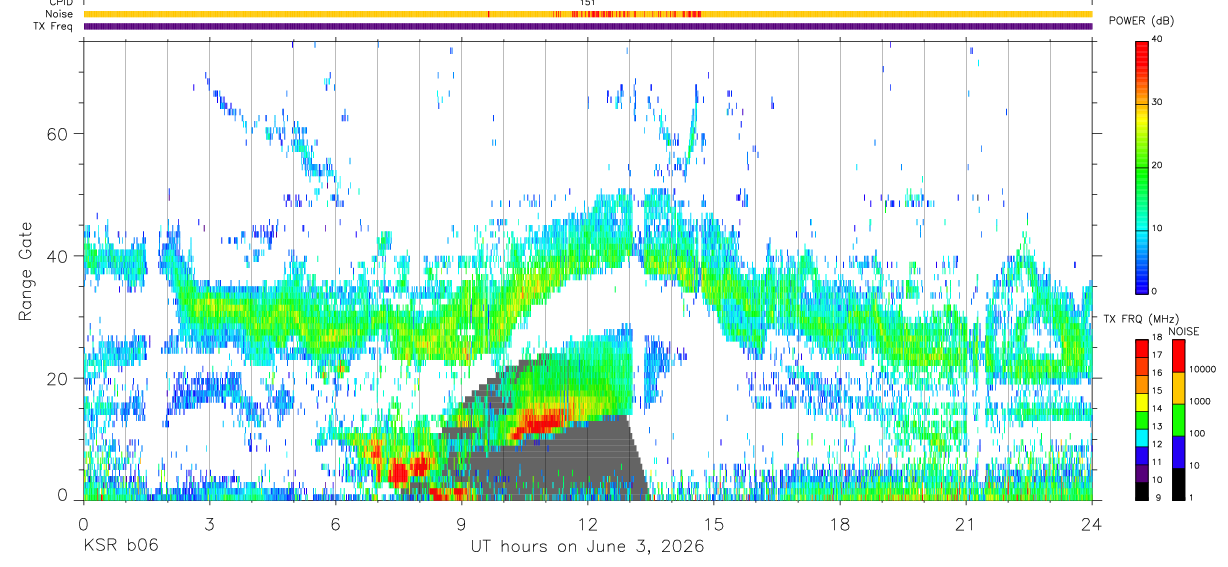The width and height of the screenshot is (1228, 567).
Task: Click the 100 tick on the NOISE legend
Action: [x=1195, y=433]
